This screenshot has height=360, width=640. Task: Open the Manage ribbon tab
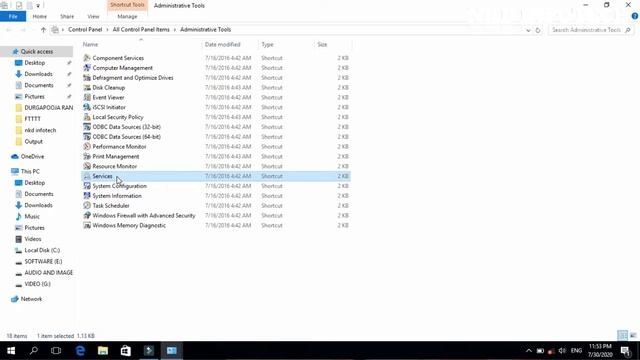(127, 16)
